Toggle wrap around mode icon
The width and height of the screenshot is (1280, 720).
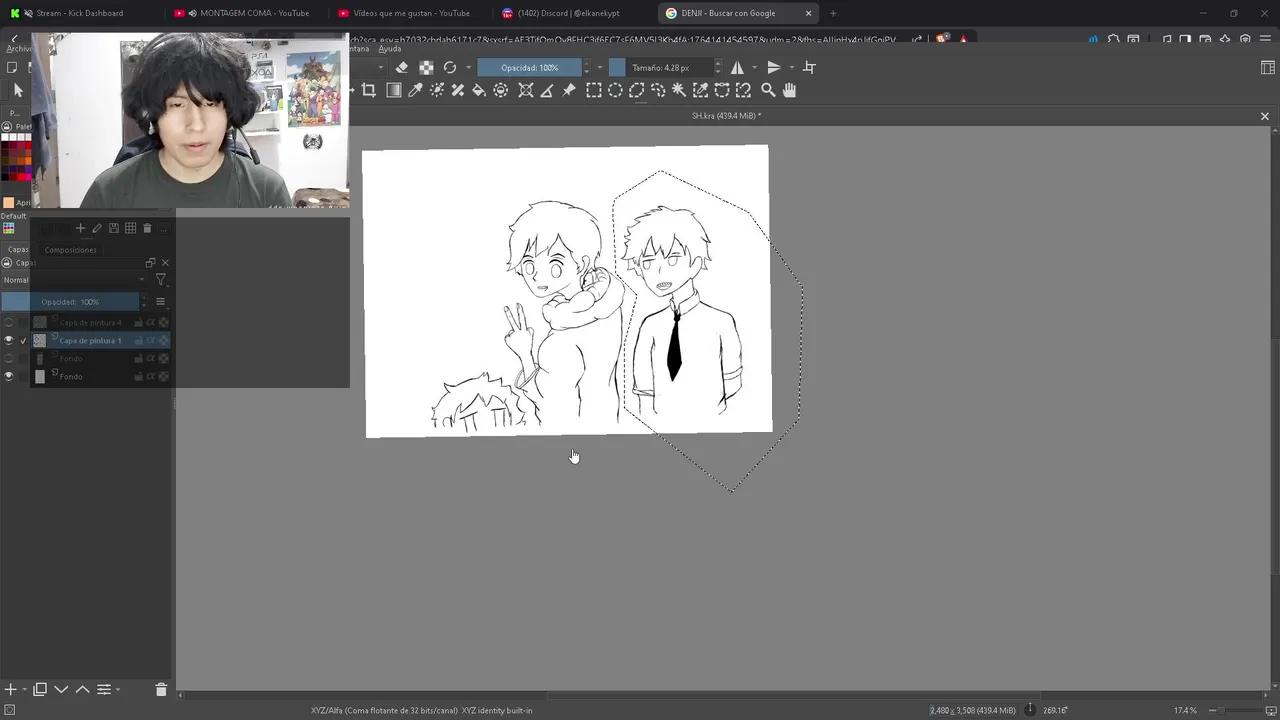click(809, 67)
